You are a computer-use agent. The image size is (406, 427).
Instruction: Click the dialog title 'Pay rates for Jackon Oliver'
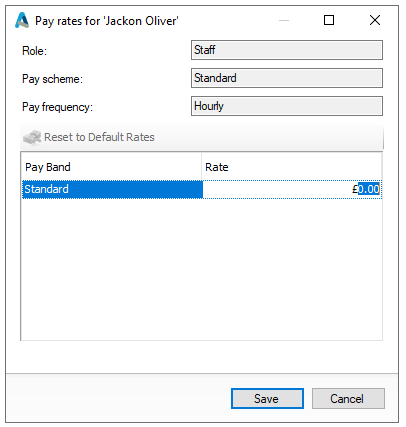pyautogui.click(x=107, y=21)
